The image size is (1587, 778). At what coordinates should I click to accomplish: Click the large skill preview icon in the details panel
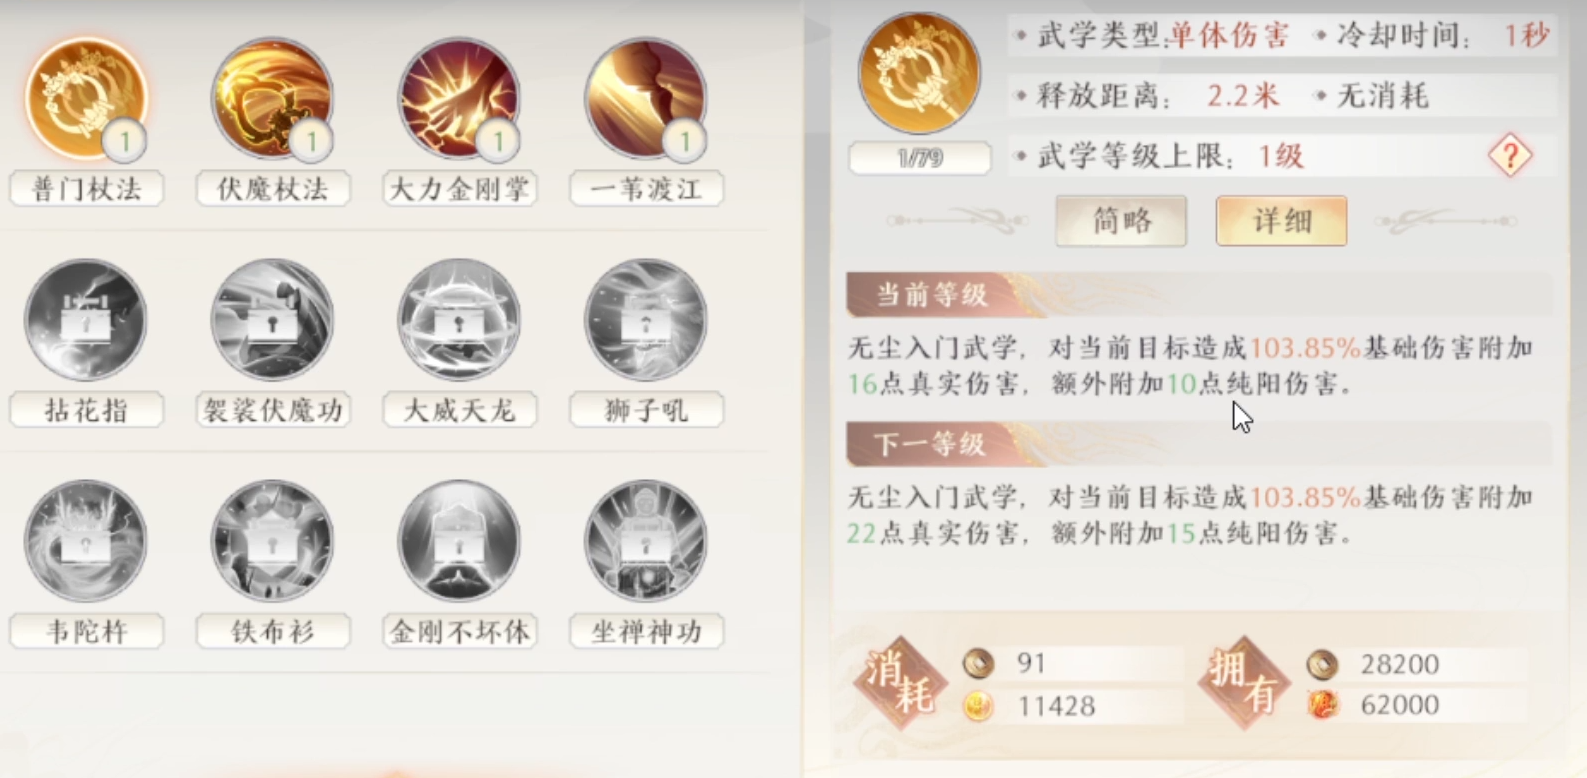[x=919, y=74]
